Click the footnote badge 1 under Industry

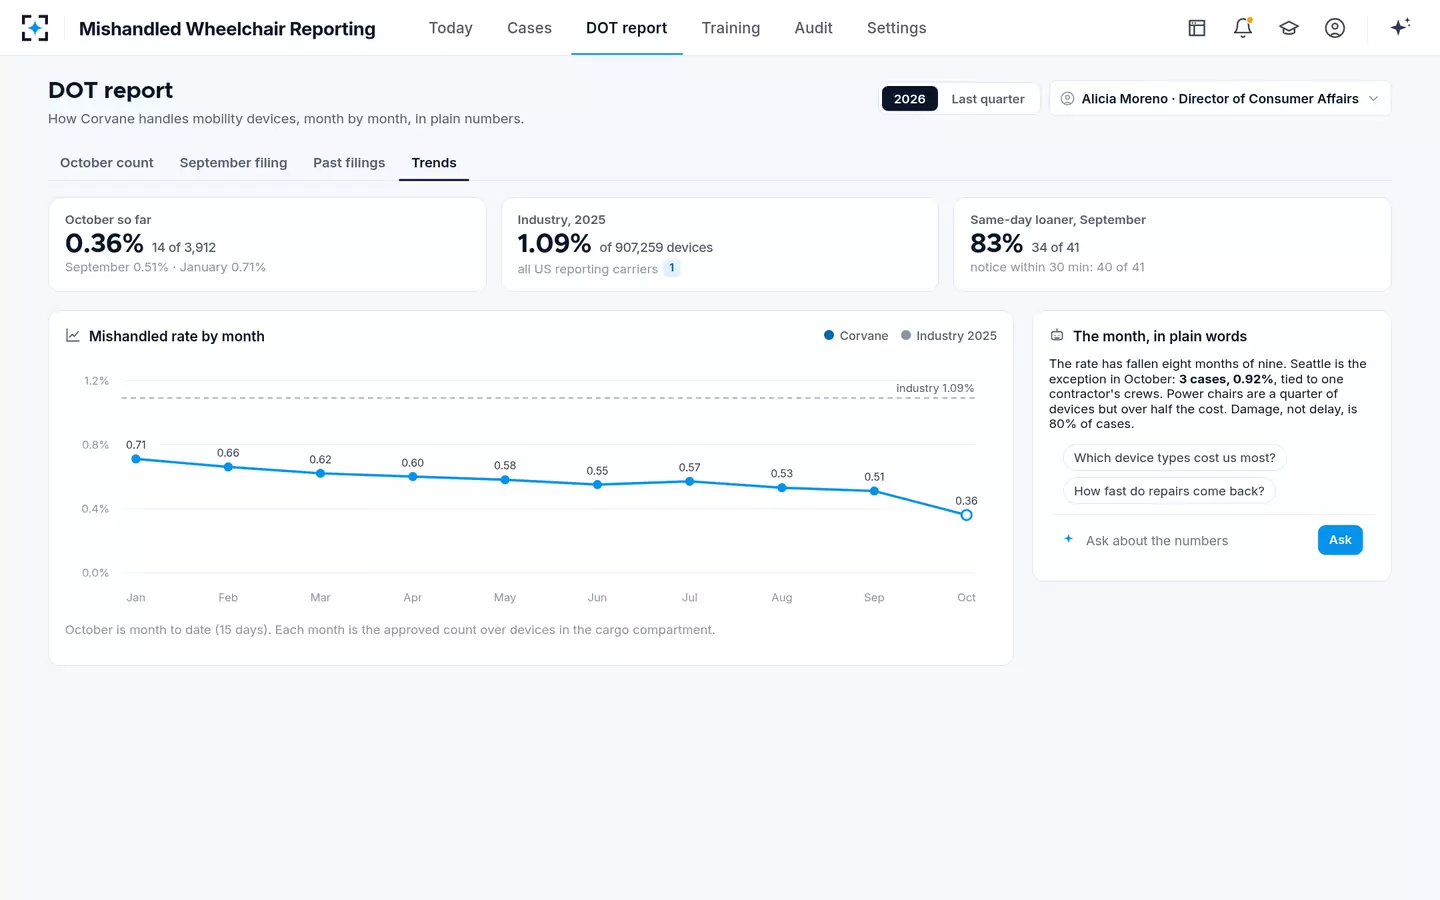pyautogui.click(x=672, y=268)
